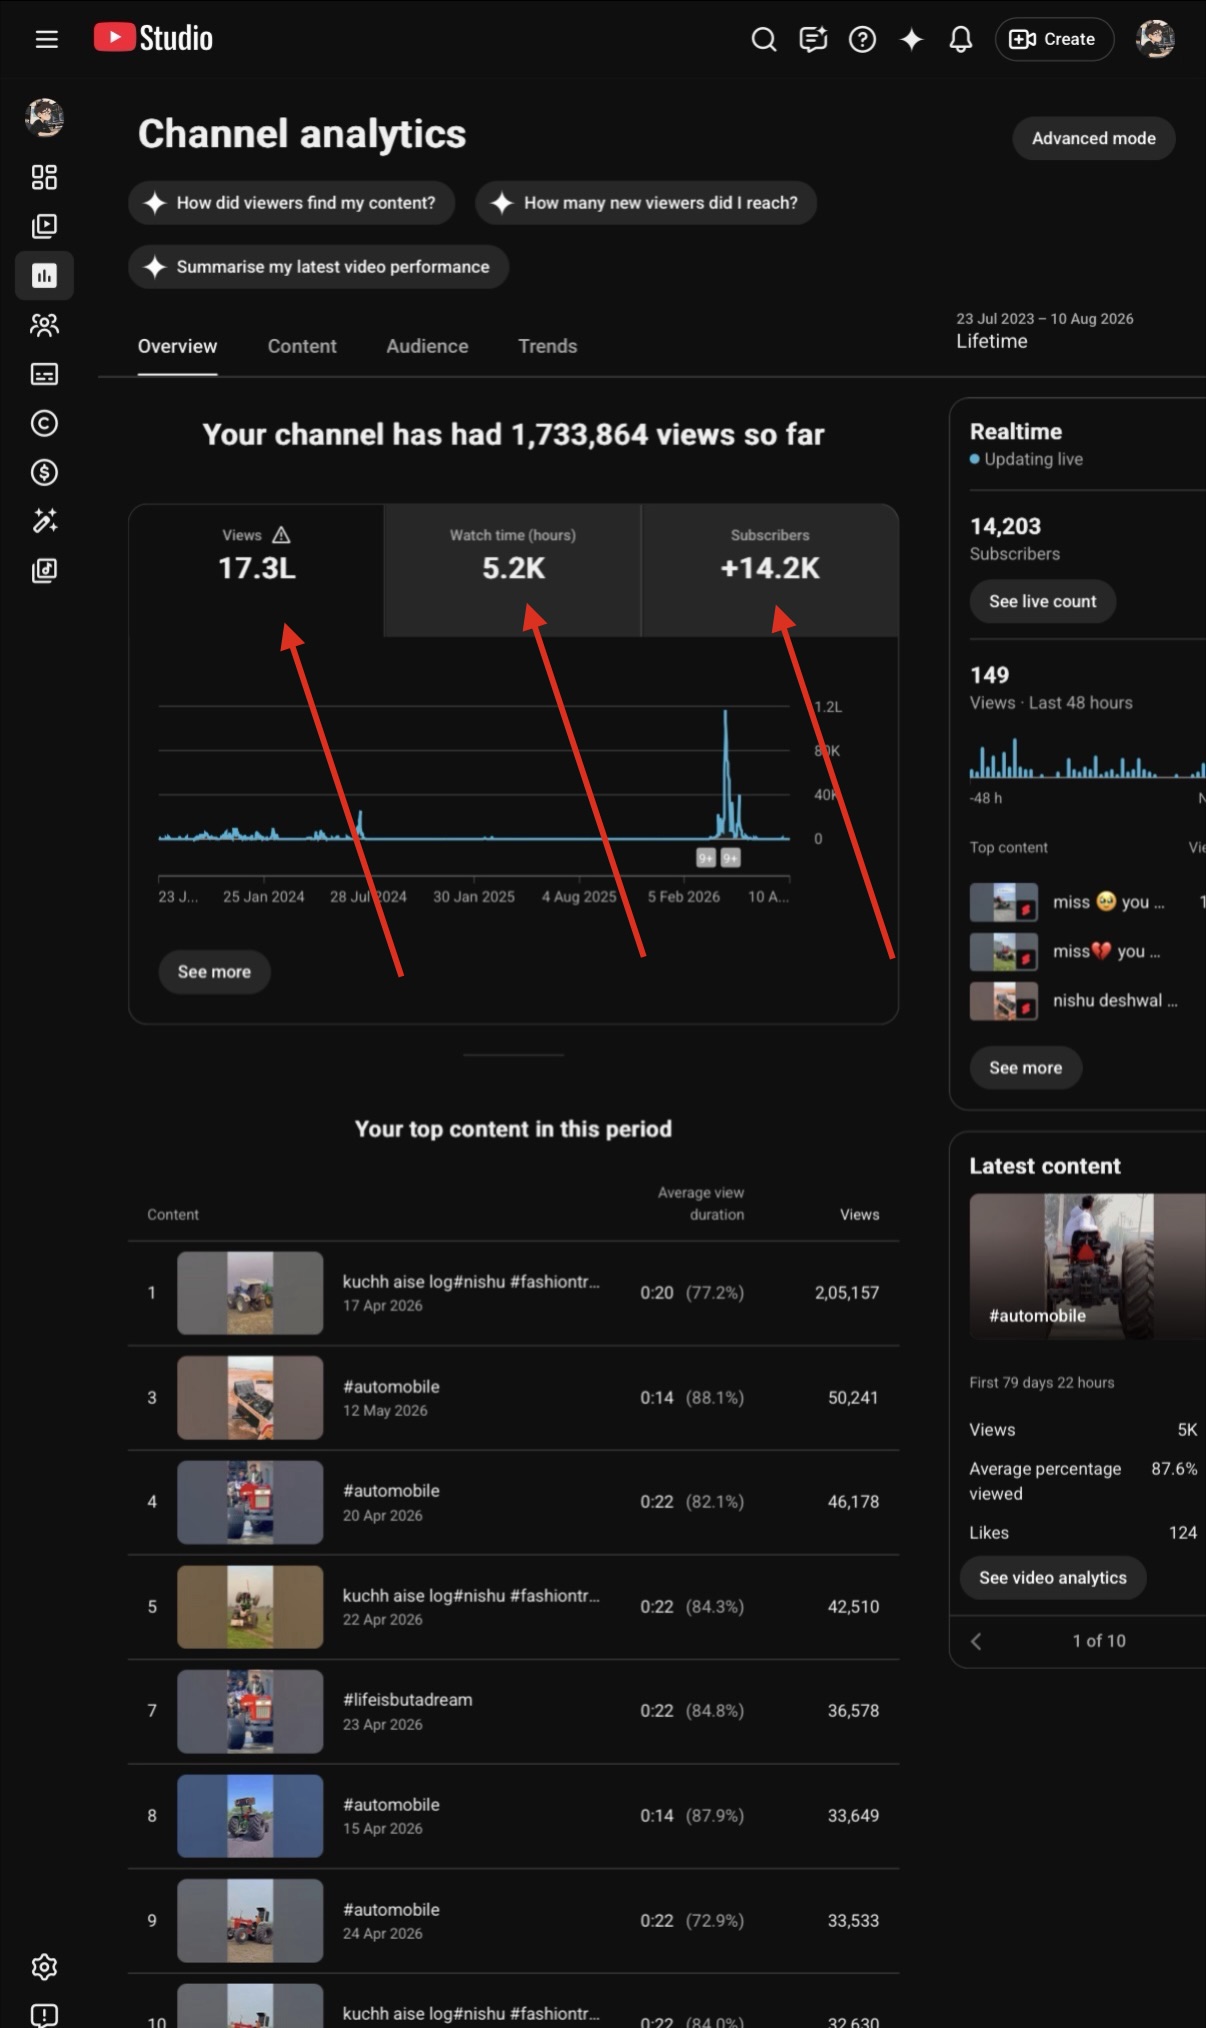
Task: Open thumbnail of #automobile 12 May 2026
Action: (250, 1398)
